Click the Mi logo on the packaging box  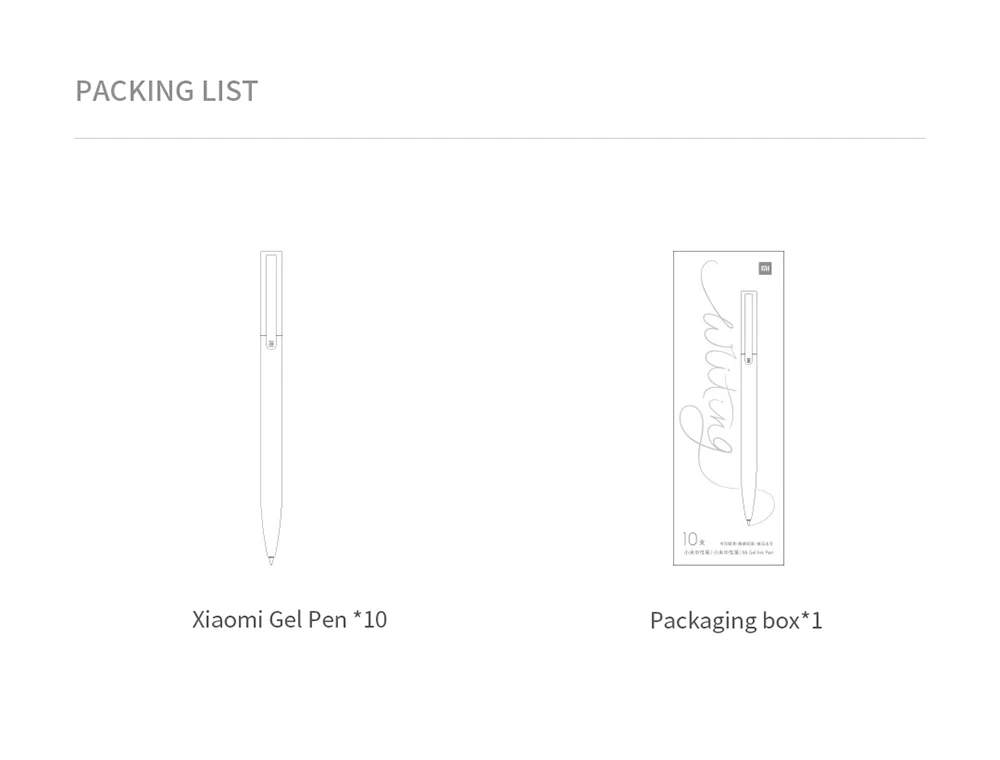(765, 269)
